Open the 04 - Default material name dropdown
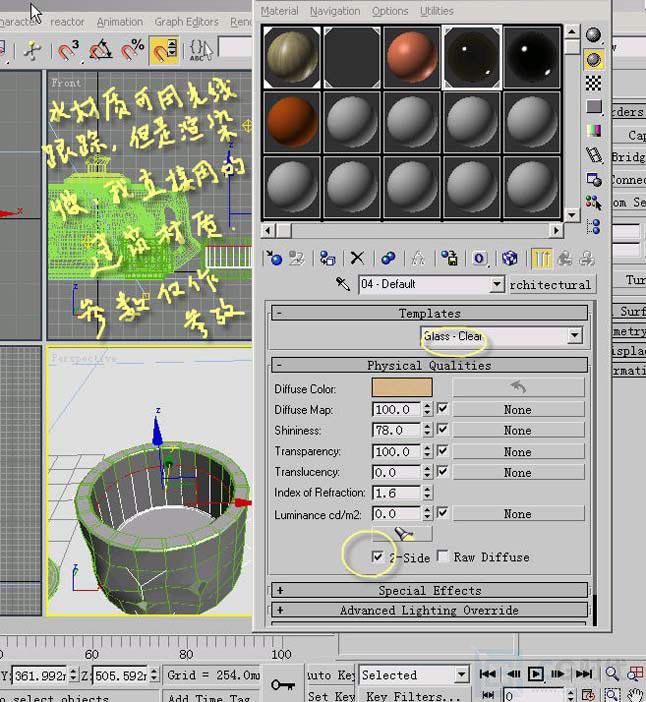 497,285
